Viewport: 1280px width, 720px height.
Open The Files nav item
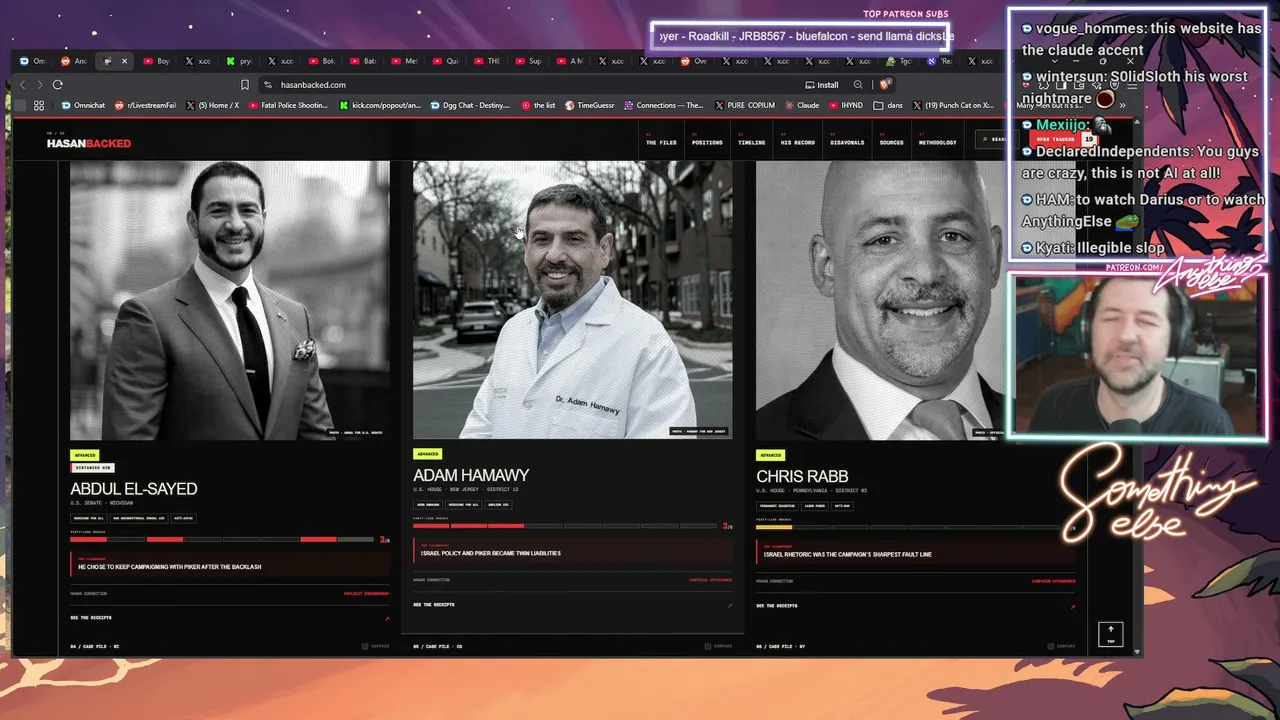[661, 142]
